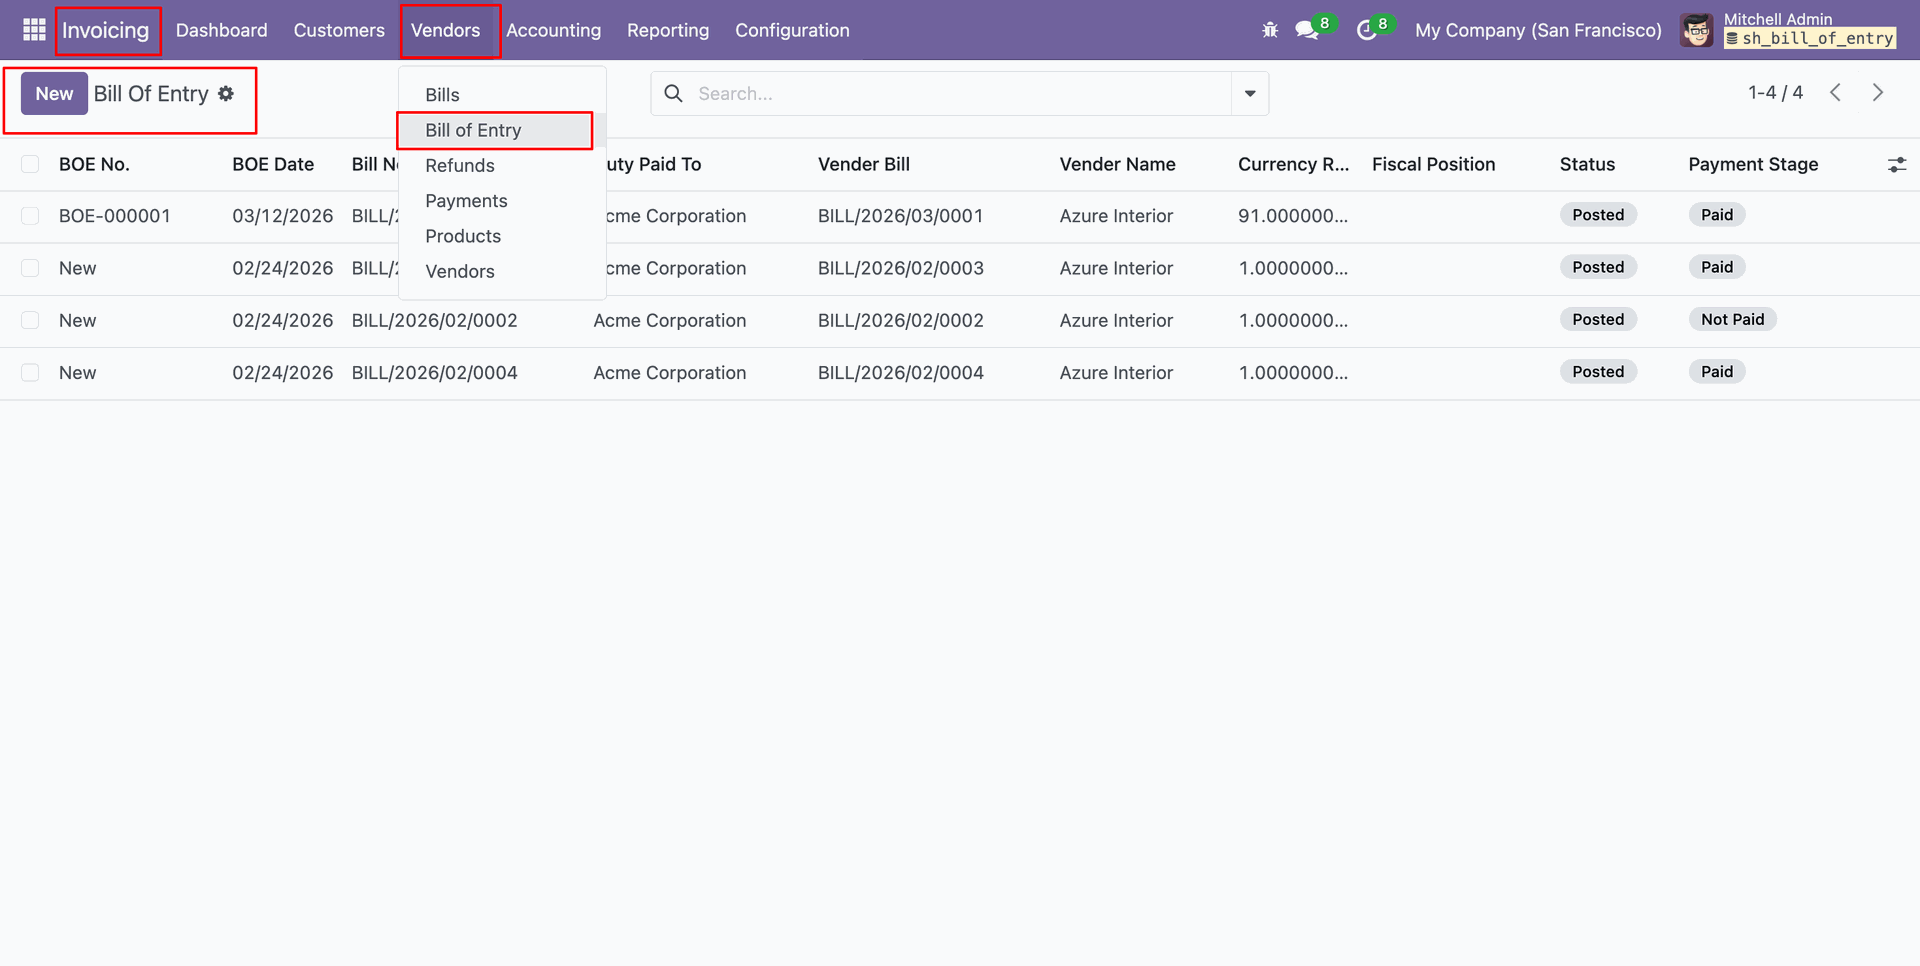
Task: Select Refunds from Vendors menu
Action: pyautogui.click(x=460, y=166)
